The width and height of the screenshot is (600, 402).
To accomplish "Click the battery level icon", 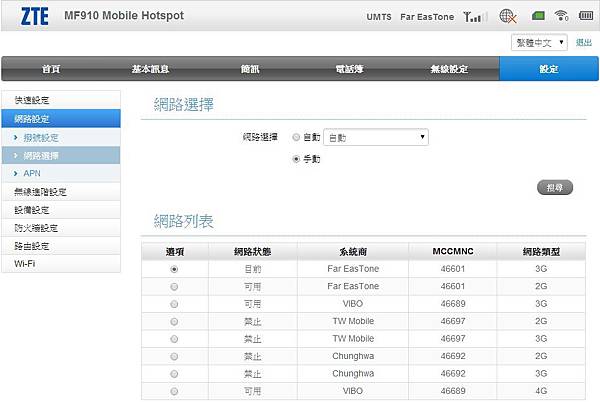I will (586, 16).
